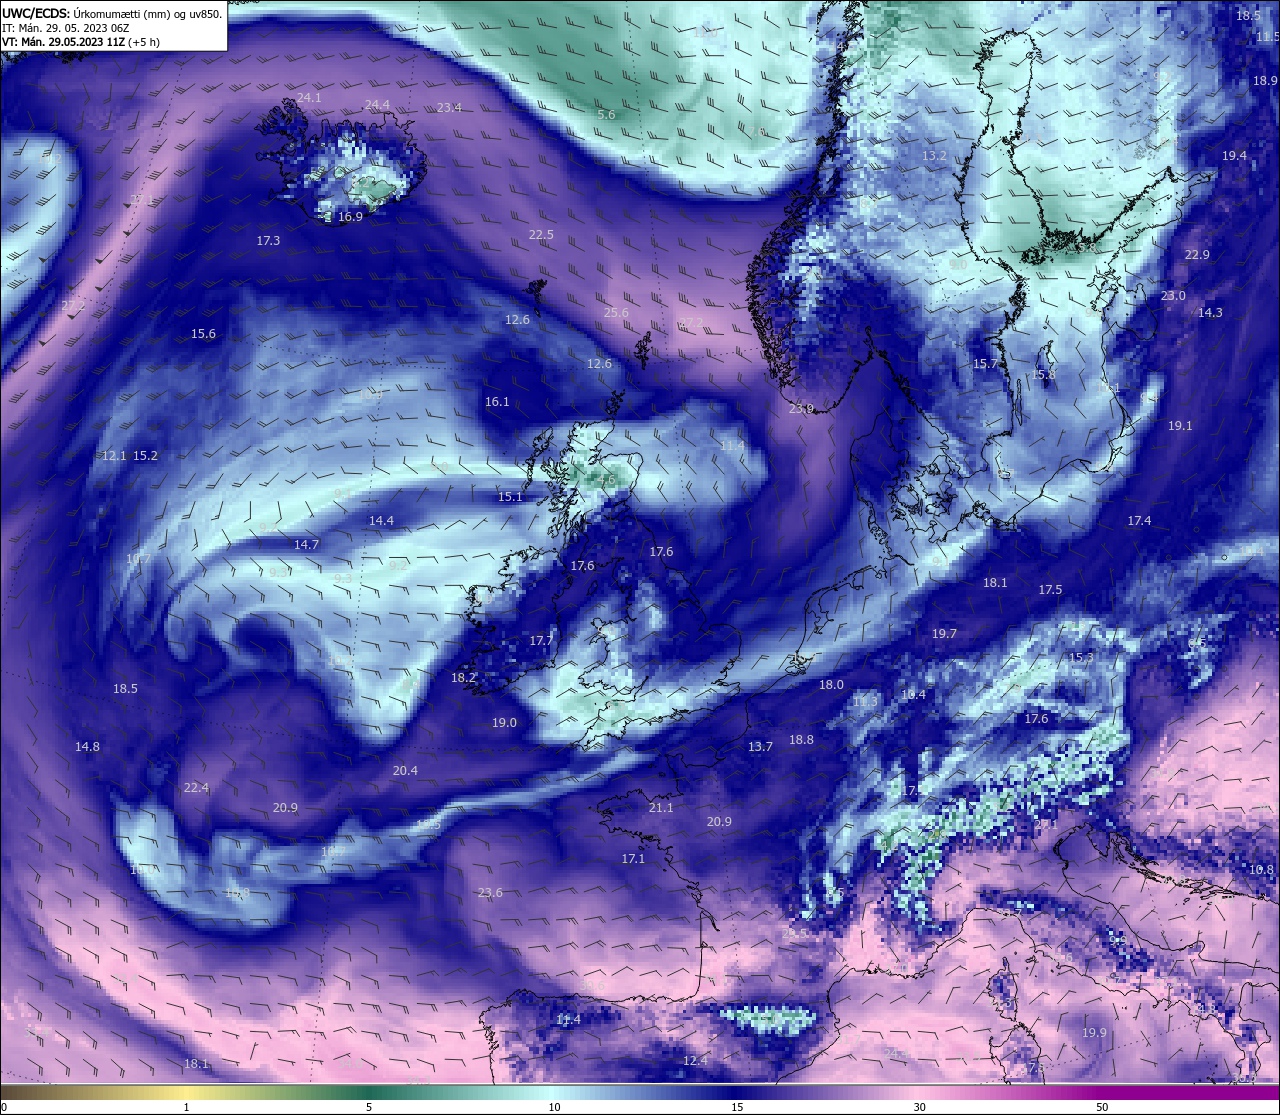
Task: Click the 10 label on colour scale
Action: coord(554,1107)
